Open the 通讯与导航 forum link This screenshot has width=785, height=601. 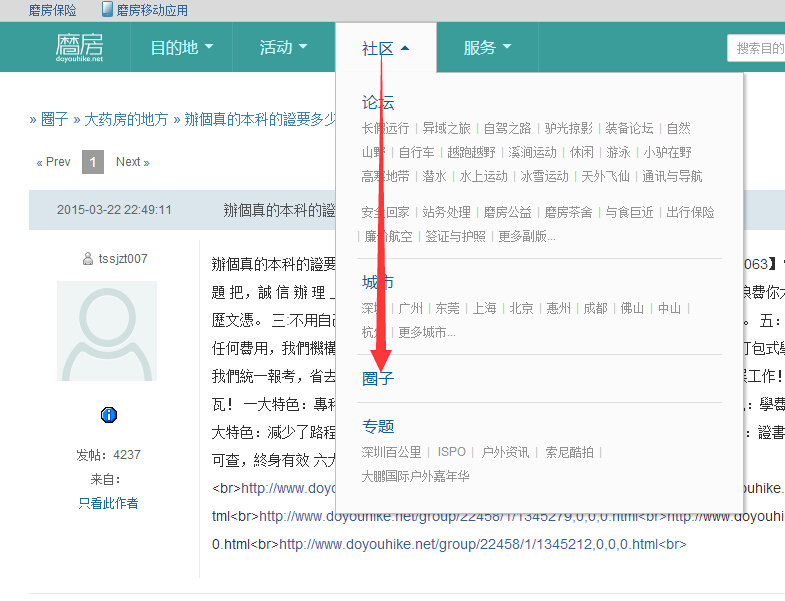pos(672,176)
